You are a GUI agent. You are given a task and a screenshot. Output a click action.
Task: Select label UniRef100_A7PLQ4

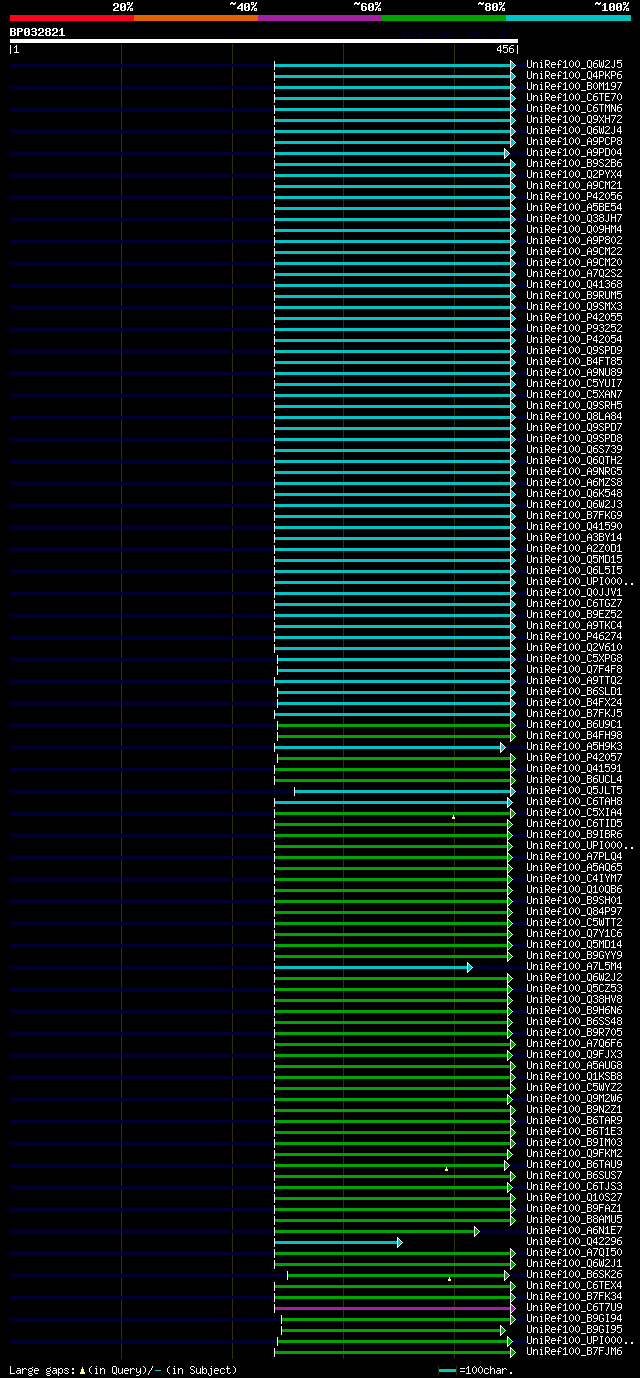[x=574, y=856]
